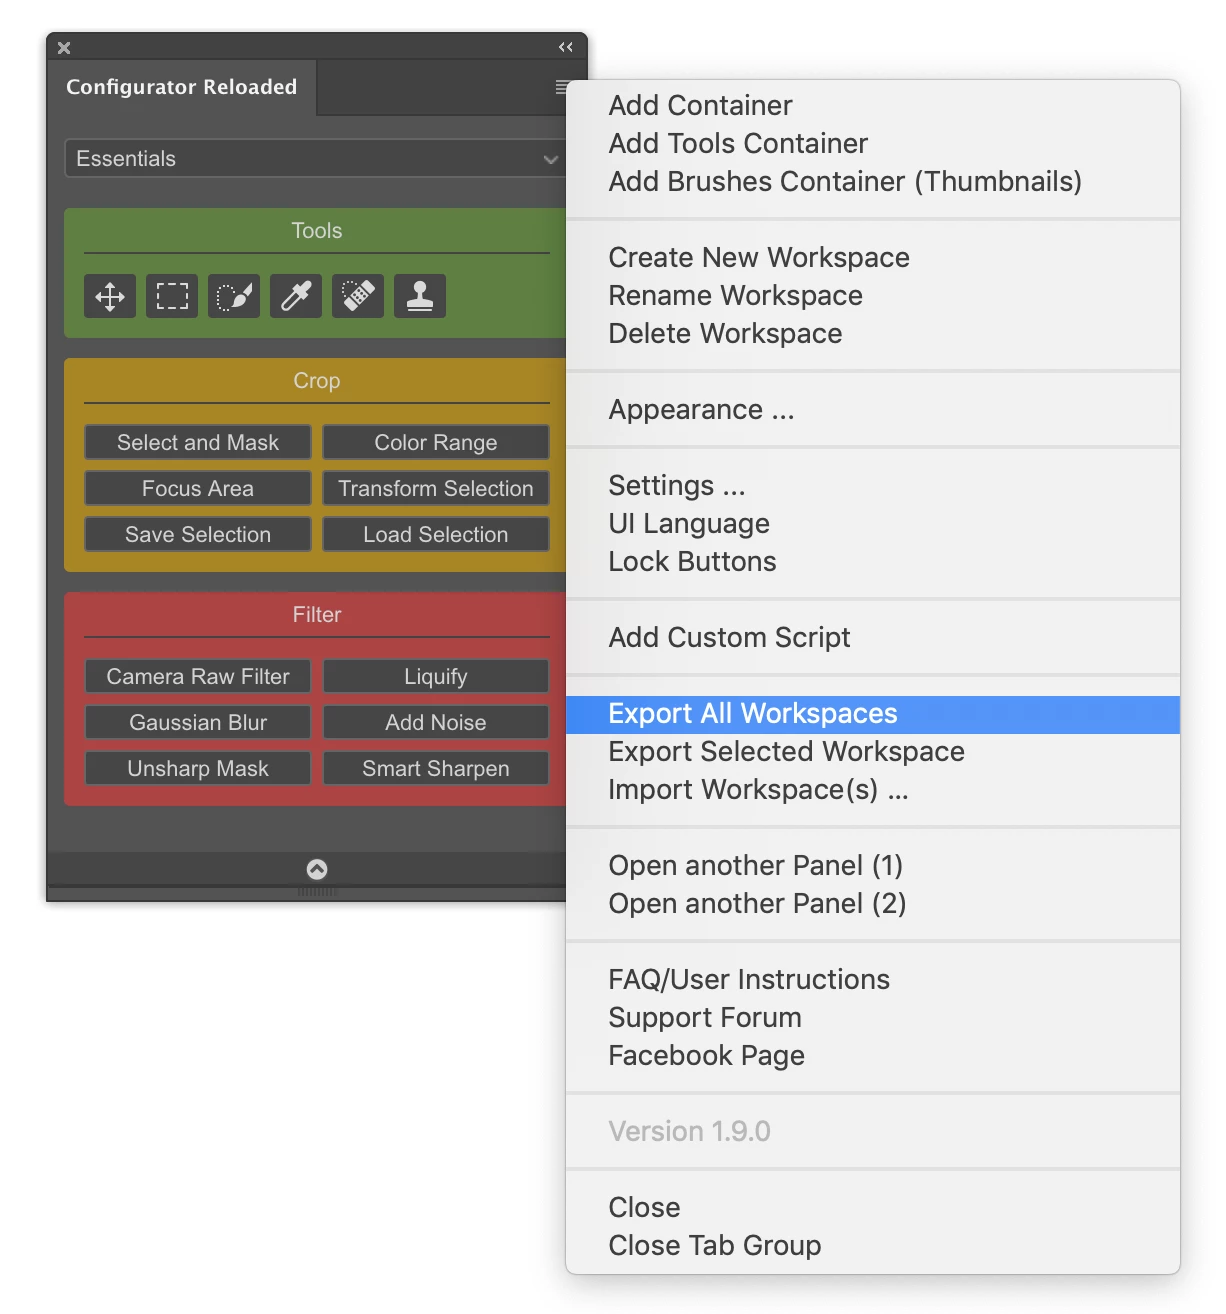Choose Import Workspace(s) ...
The height and width of the screenshot is (1314, 1226).
coord(873,789)
